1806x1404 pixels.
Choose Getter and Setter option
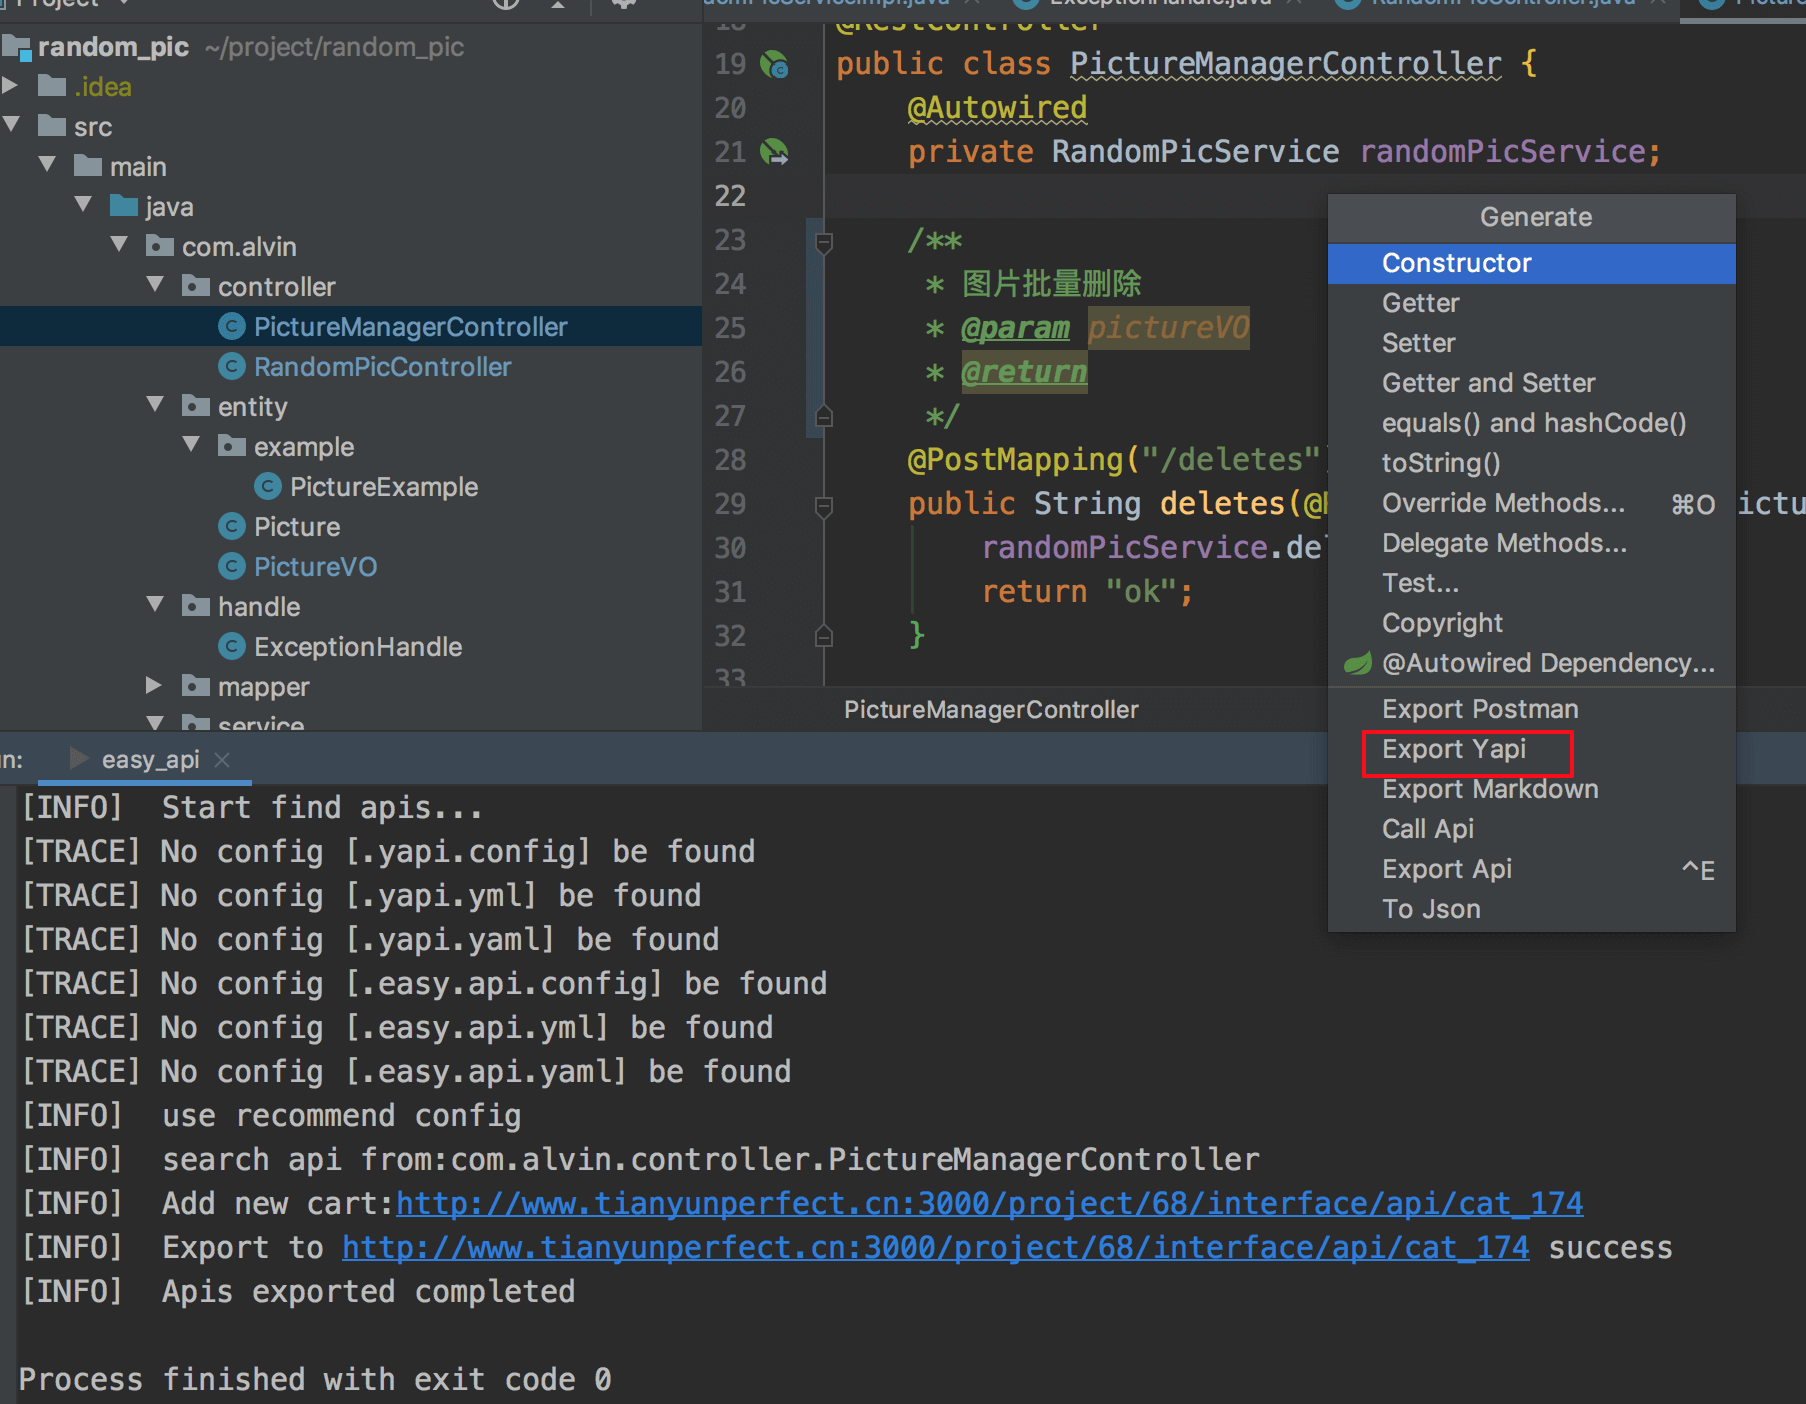pos(1531,383)
